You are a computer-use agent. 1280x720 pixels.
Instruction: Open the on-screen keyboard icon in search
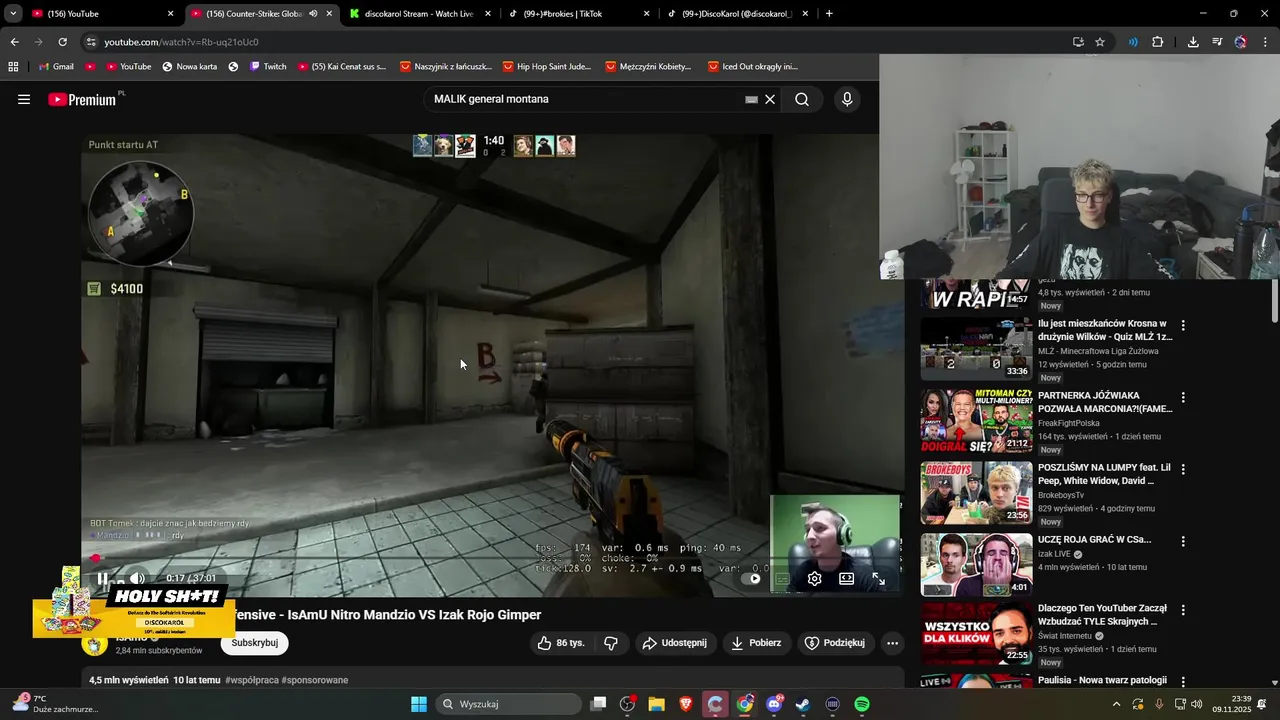[x=751, y=99]
